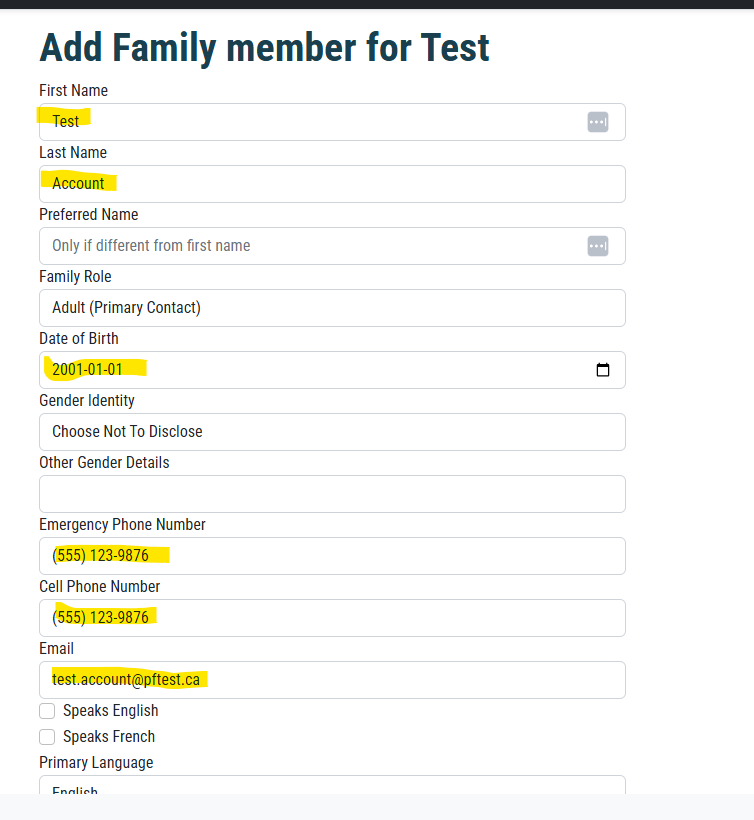
Task: Click the password manager icon in First Name
Action: 598,122
